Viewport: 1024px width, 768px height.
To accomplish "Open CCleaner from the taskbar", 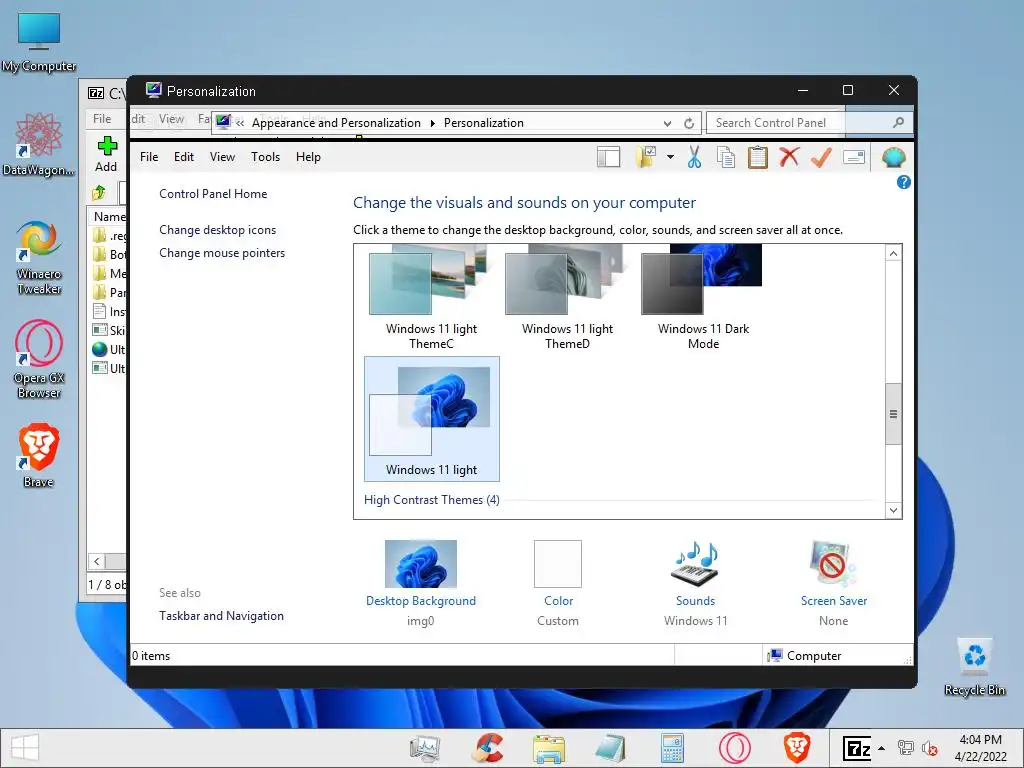I will click(x=487, y=748).
